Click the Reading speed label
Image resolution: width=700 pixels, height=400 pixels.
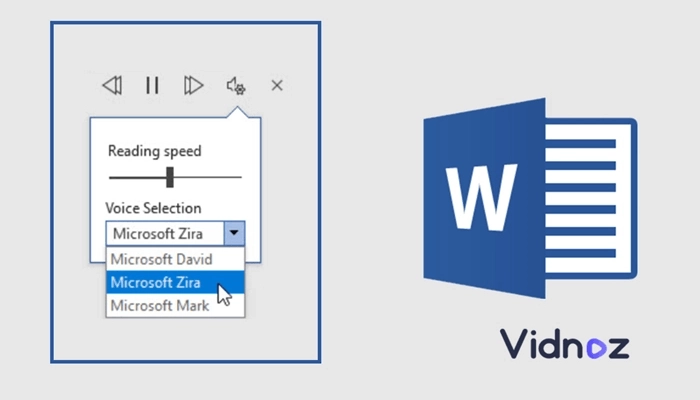point(154,151)
